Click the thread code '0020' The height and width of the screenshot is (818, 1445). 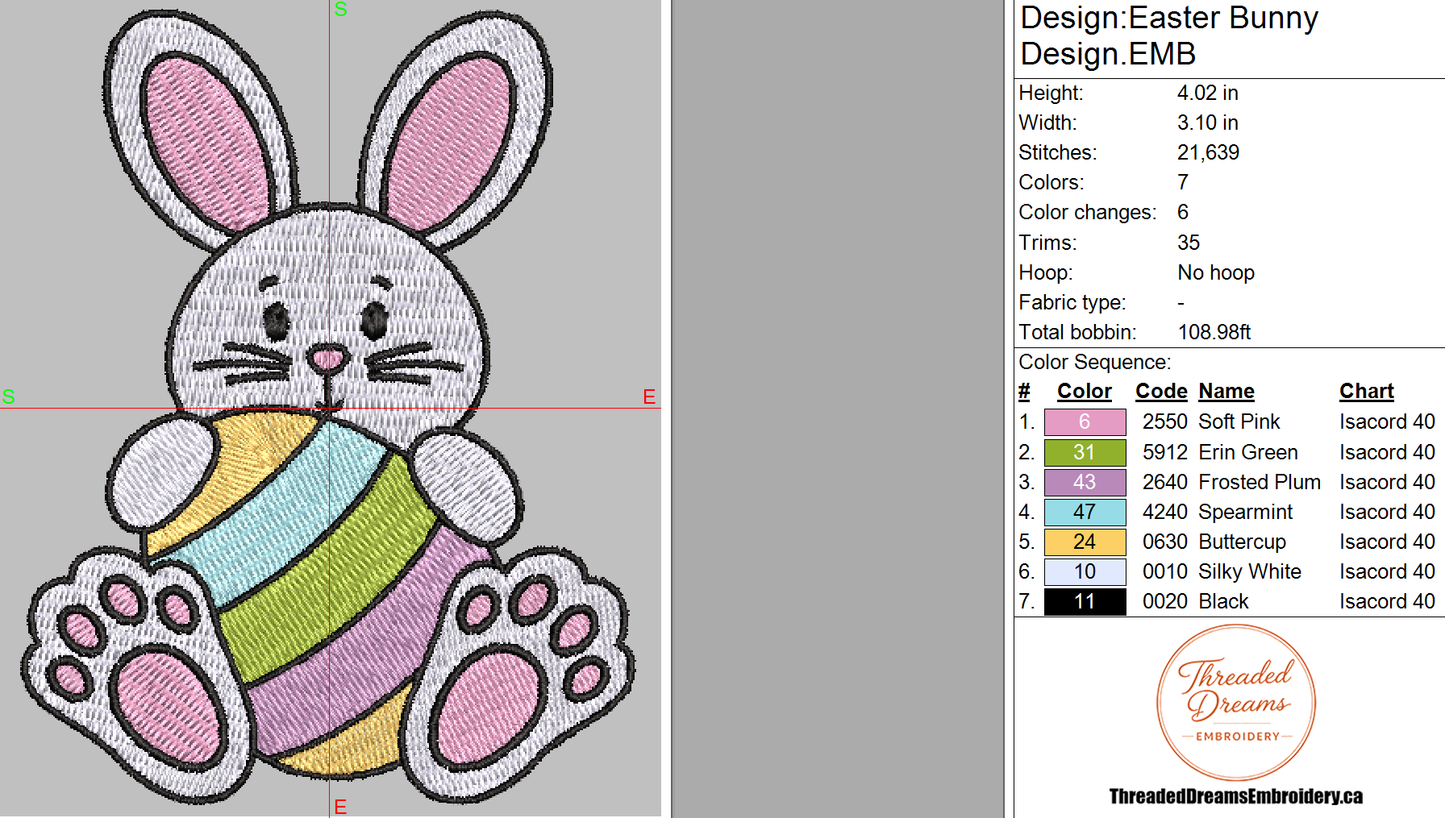click(x=1165, y=602)
